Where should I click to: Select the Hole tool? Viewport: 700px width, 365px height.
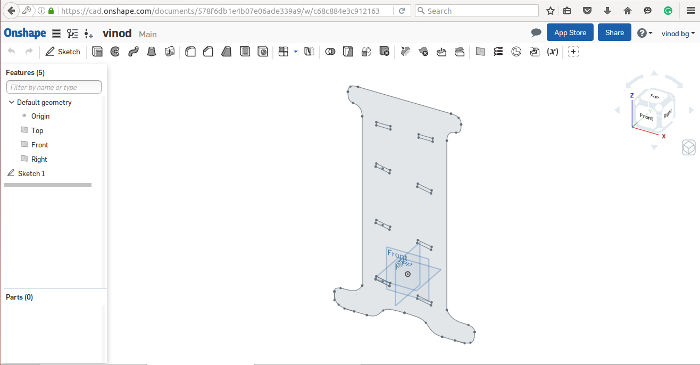point(263,52)
